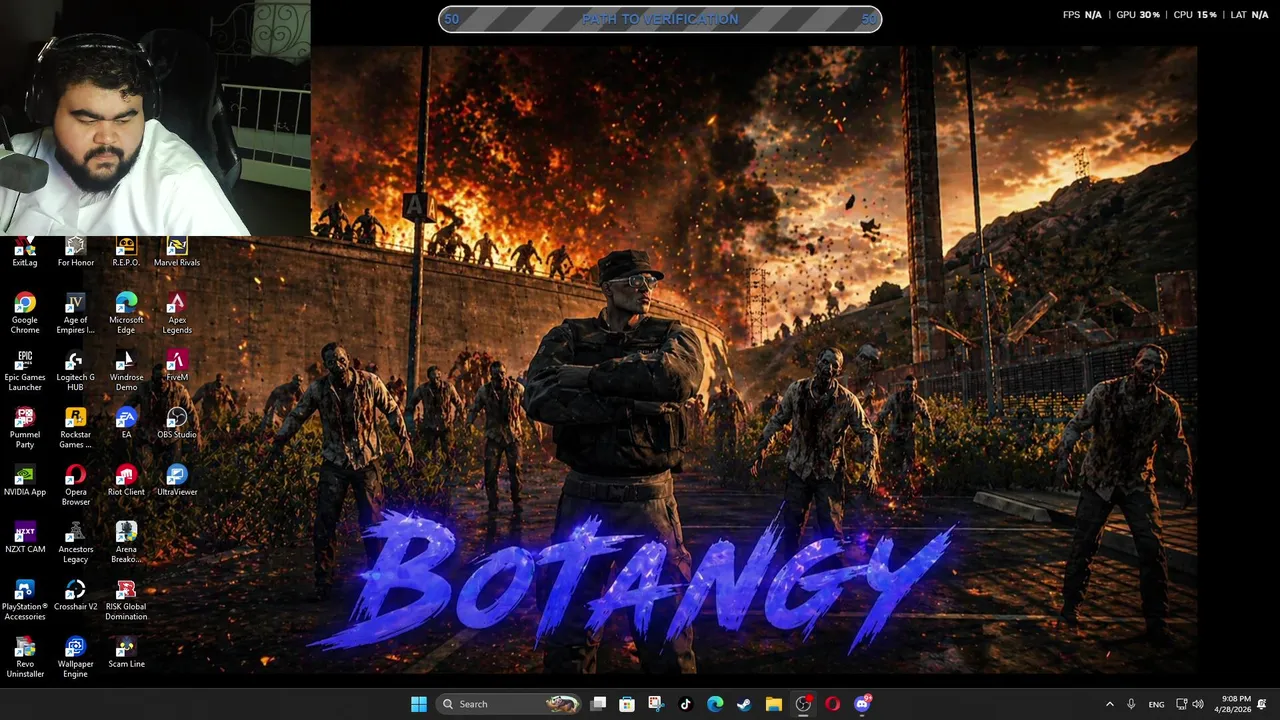
Task: Open Task View on the taskbar
Action: 598,704
